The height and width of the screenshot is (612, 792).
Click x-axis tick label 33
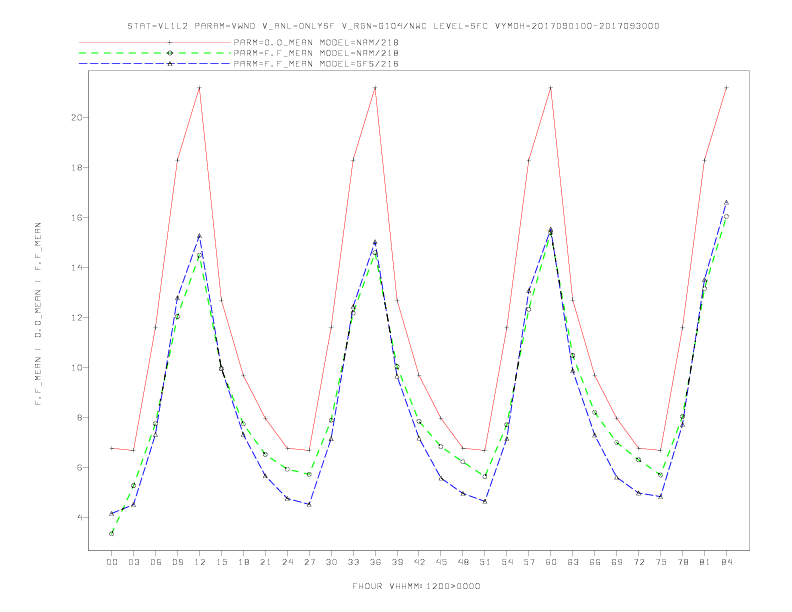(353, 562)
